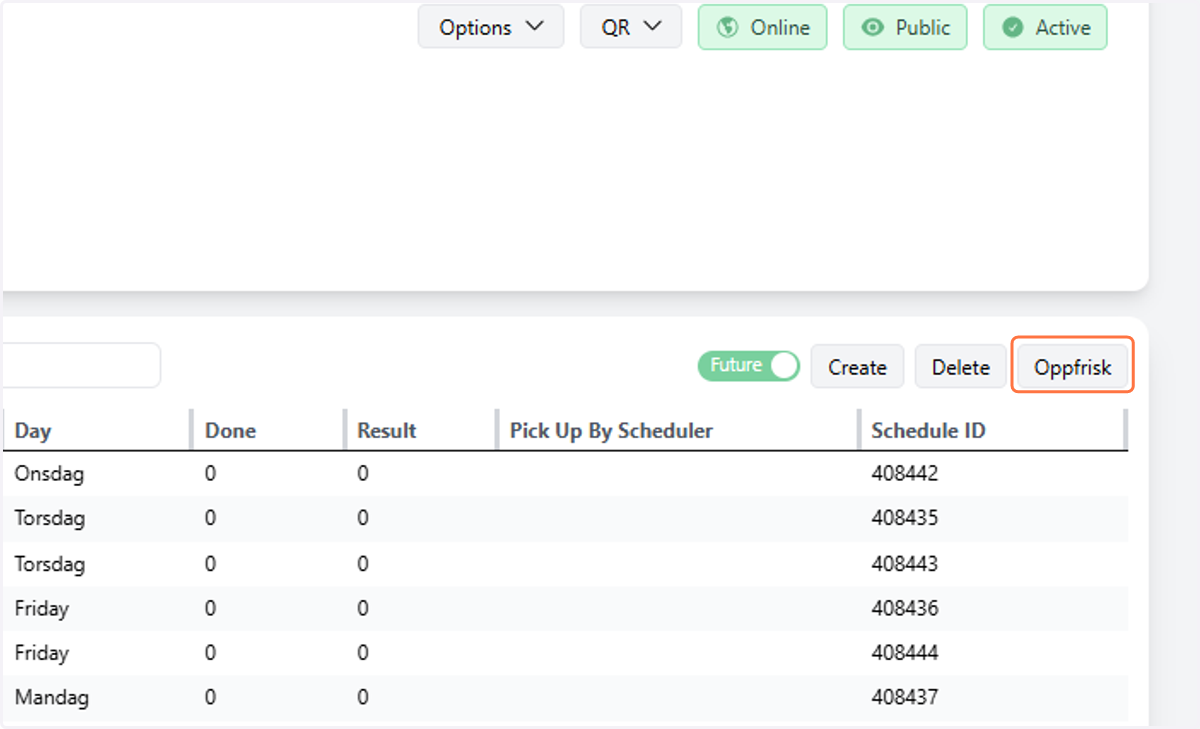This screenshot has height=729, width=1200.
Task: Focus the search input field
Action: 80,365
